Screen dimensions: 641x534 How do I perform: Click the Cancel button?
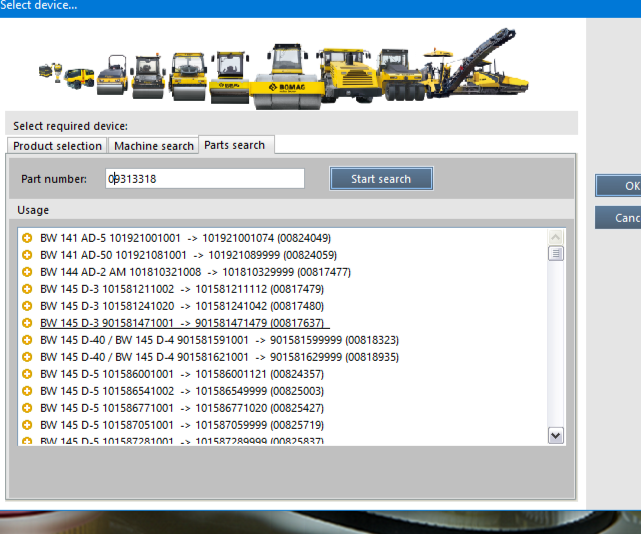click(618, 218)
